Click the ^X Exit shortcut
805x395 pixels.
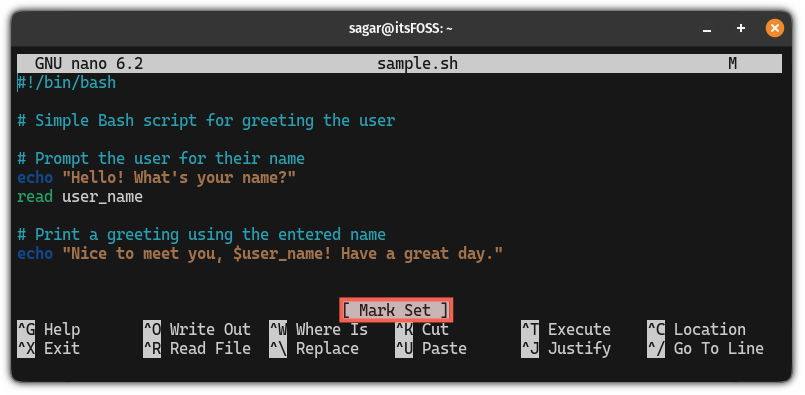coord(49,348)
